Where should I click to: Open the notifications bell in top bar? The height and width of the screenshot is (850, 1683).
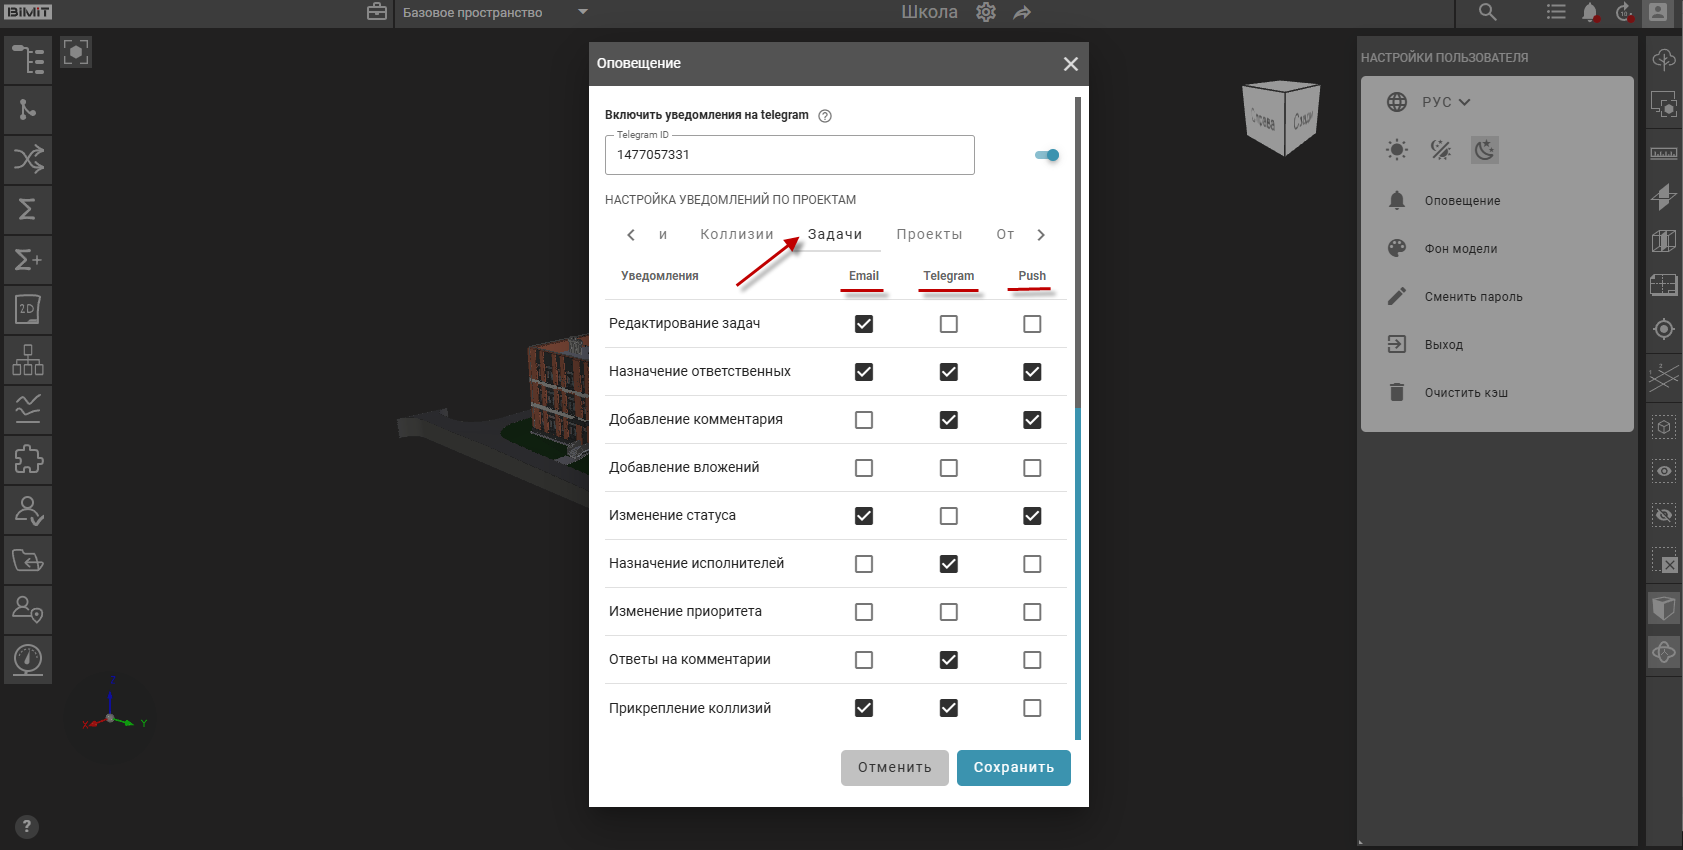tap(1590, 12)
